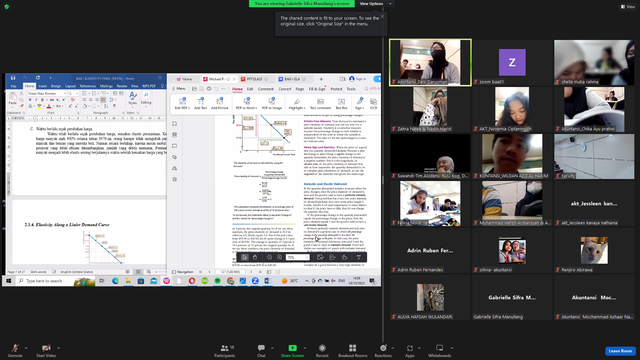
Task: Click the OCR tool in WPS PDF
Action: [x=373, y=103]
